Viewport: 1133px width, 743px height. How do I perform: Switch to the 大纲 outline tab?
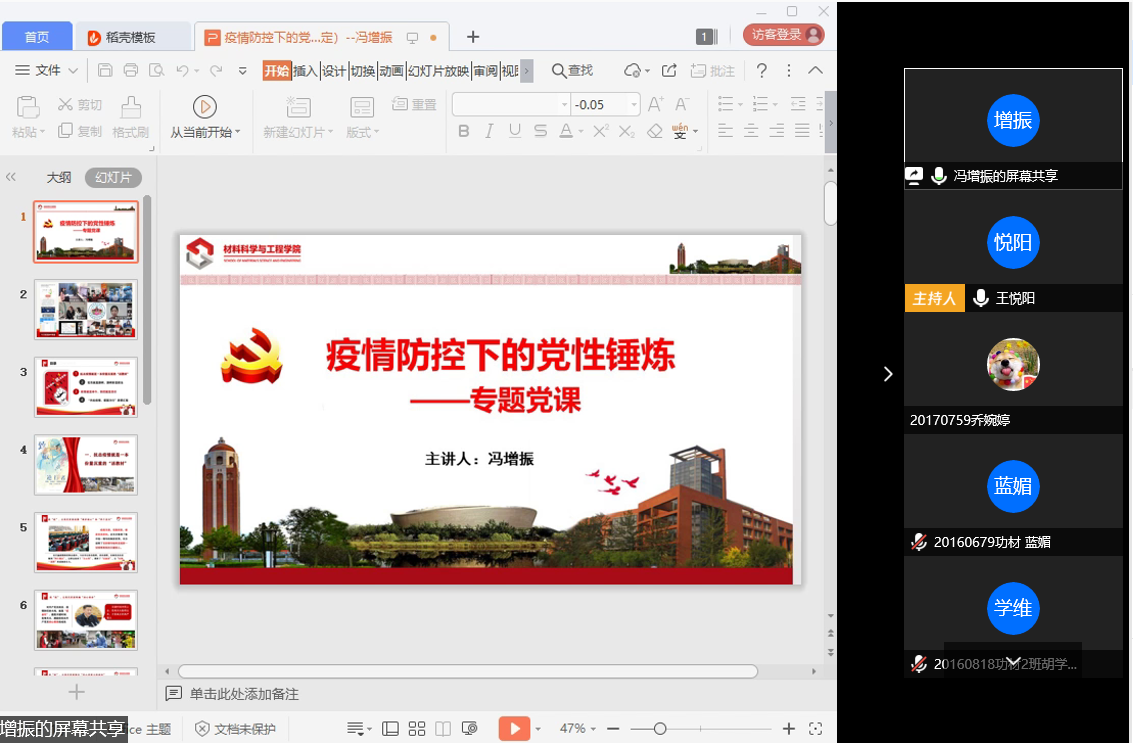59,177
